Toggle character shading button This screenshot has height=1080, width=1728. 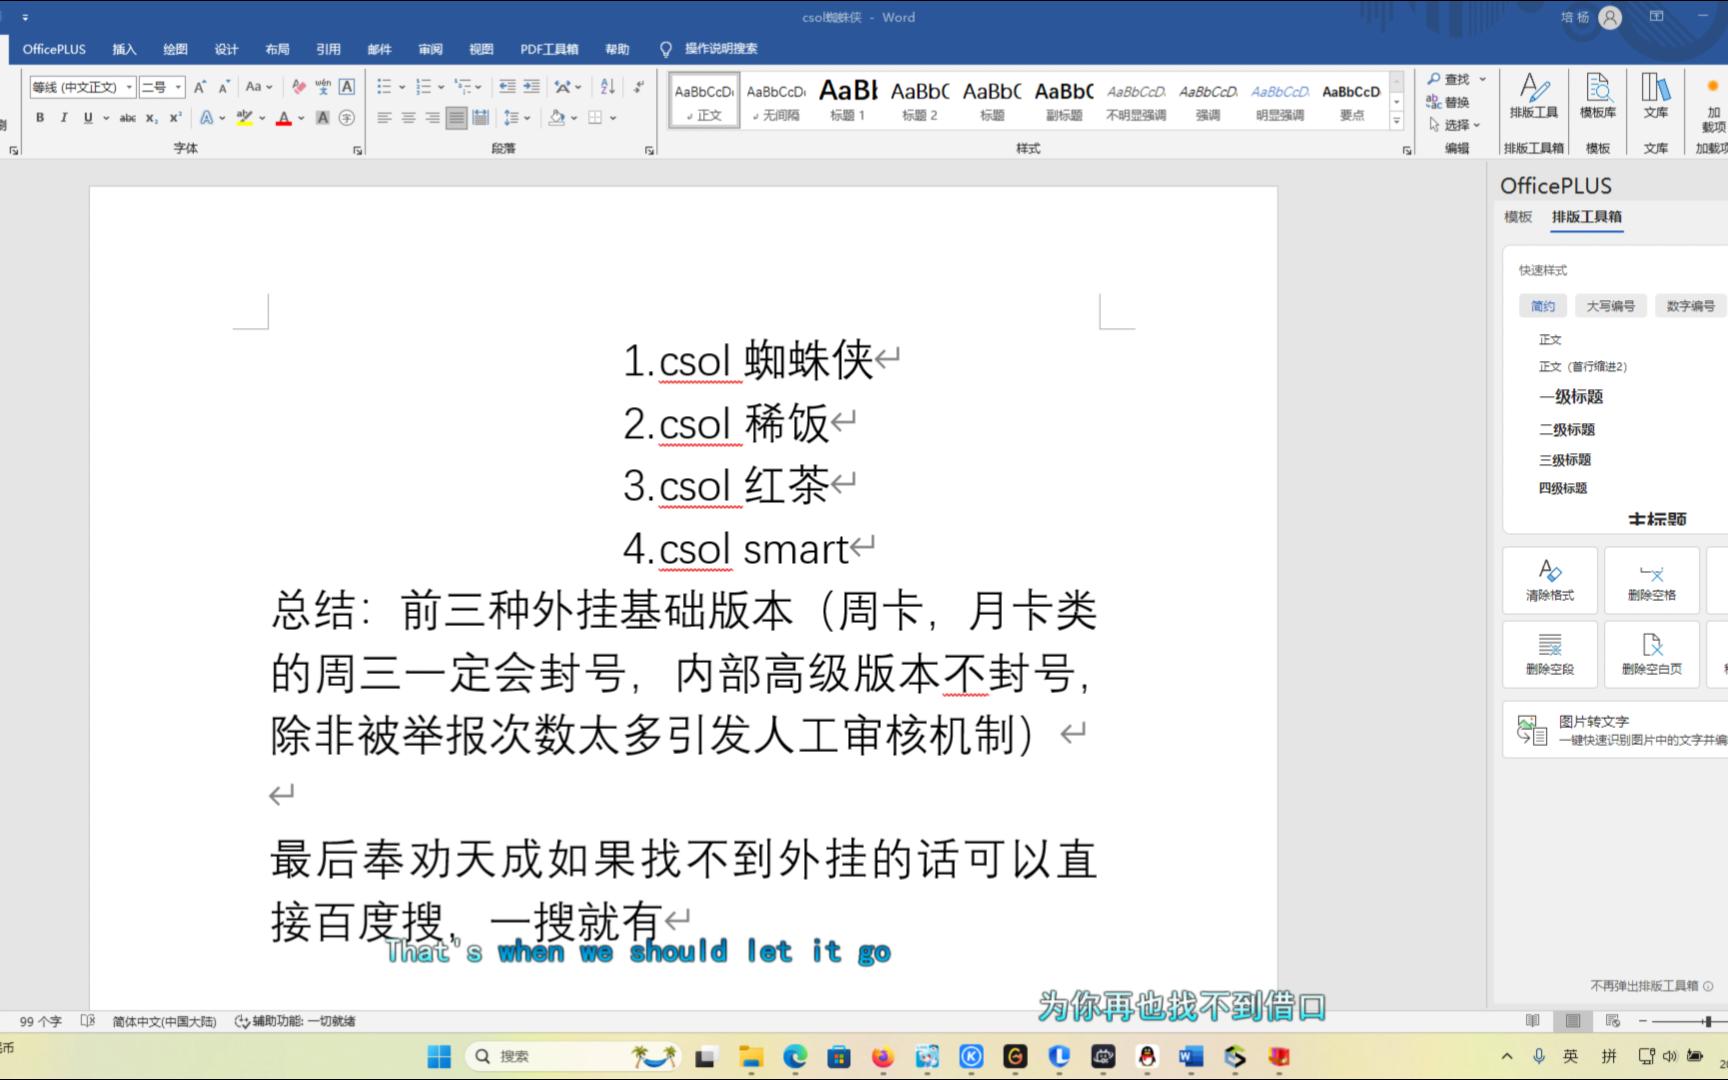tap(323, 118)
